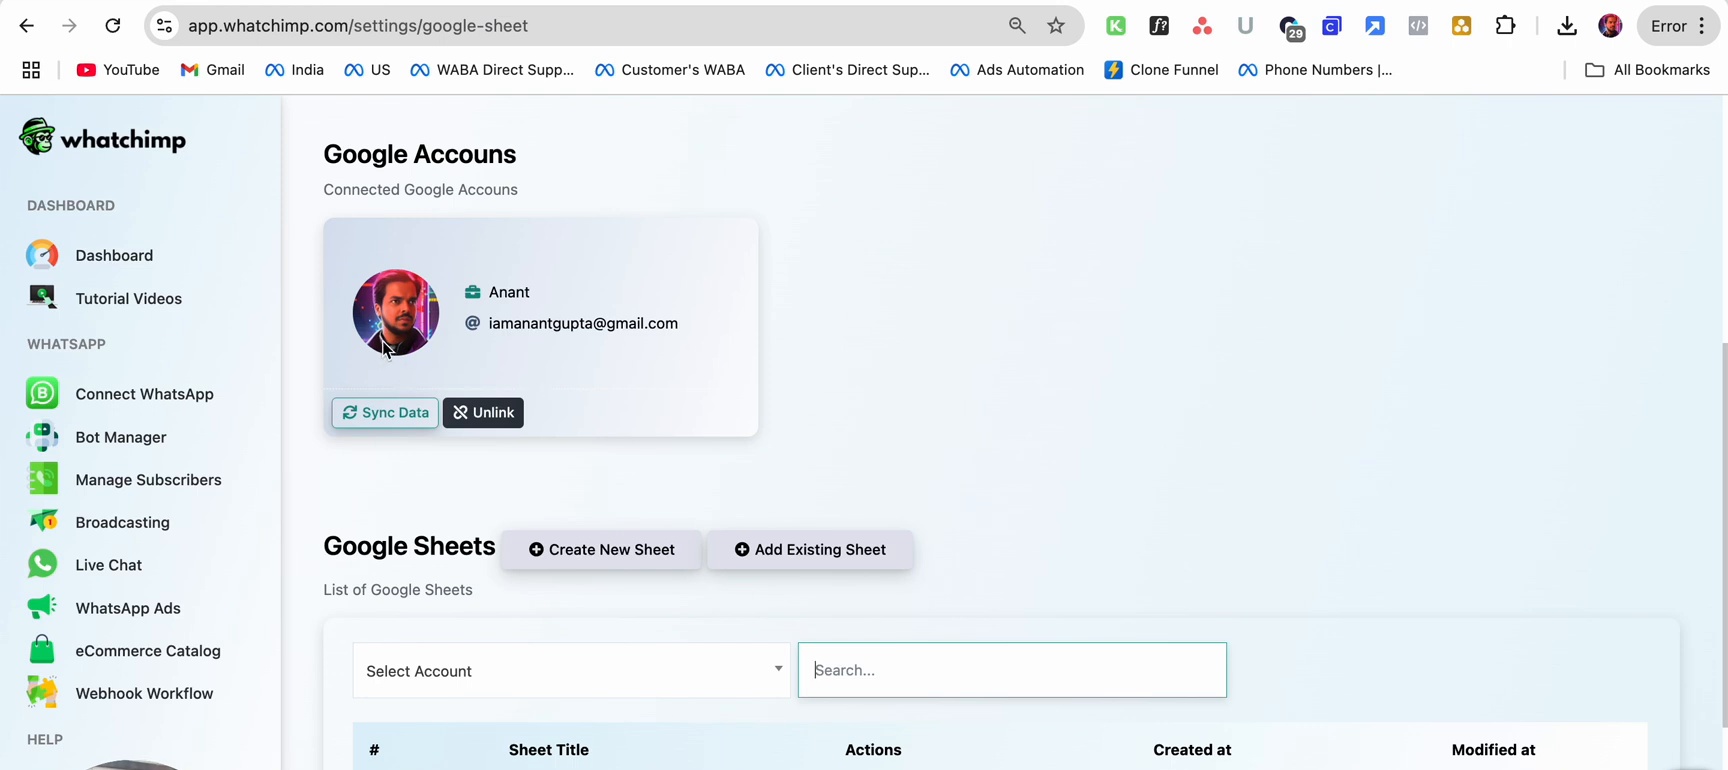This screenshot has width=1728, height=770.
Task: Open the Ads Automation bookmark
Action: tap(1017, 70)
